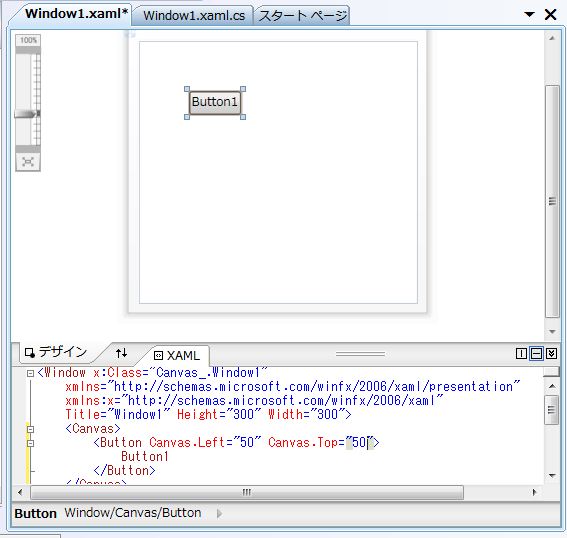Click the top-left resize handle of Button1
This screenshot has height=538, width=567.
[187, 89]
